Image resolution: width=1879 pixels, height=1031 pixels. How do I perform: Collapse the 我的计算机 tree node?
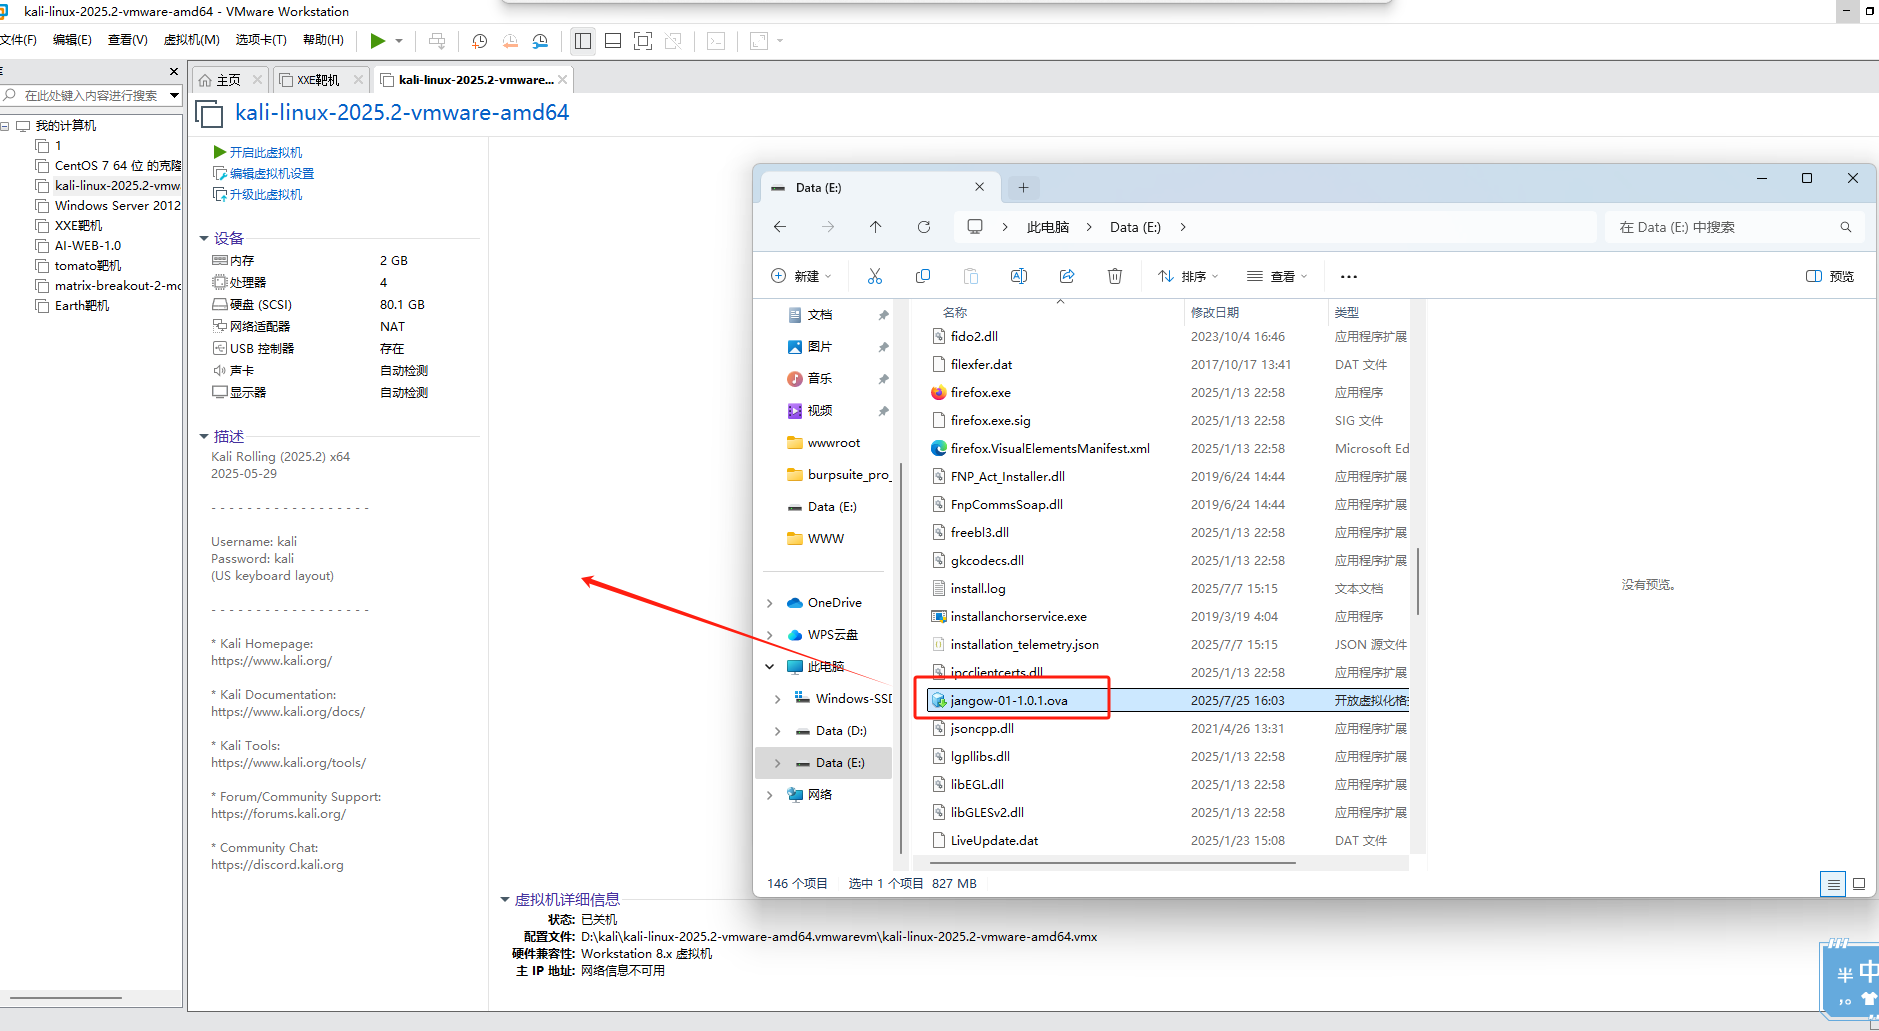pyautogui.click(x=5, y=126)
